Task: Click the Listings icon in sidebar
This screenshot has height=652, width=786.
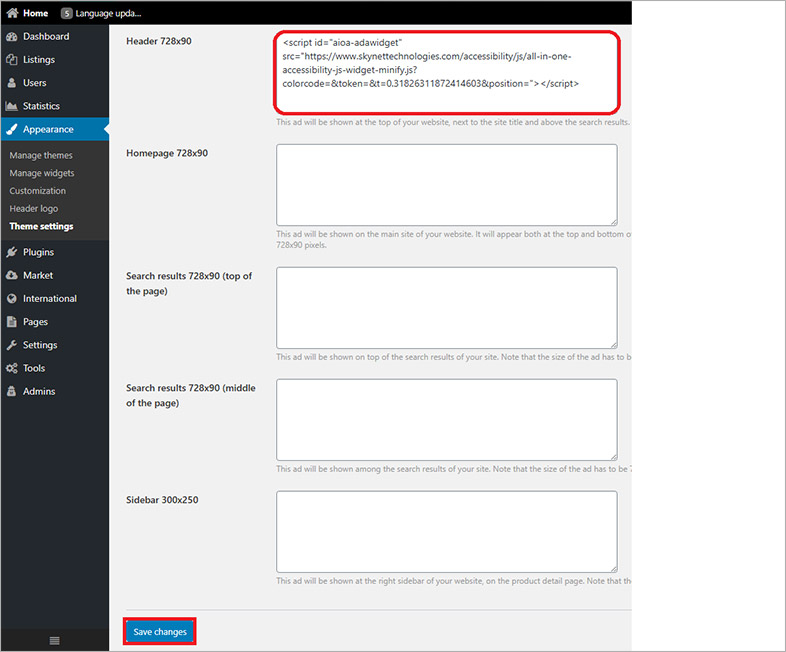Action: coord(12,60)
